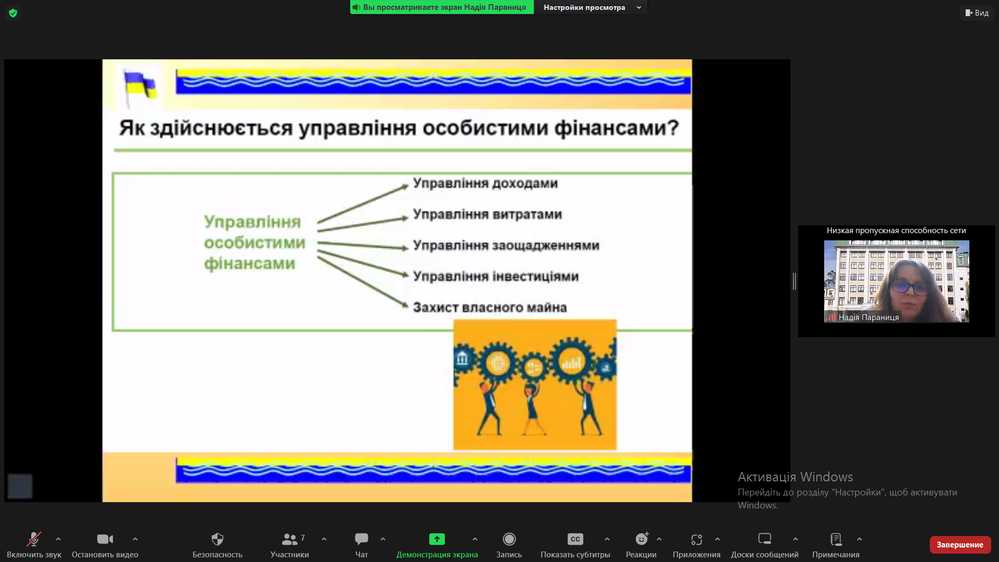Start Демонстрация экрана screen share
The width and height of the screenshot is (999, 562).
pyautogui.click(x=437, y=540)
